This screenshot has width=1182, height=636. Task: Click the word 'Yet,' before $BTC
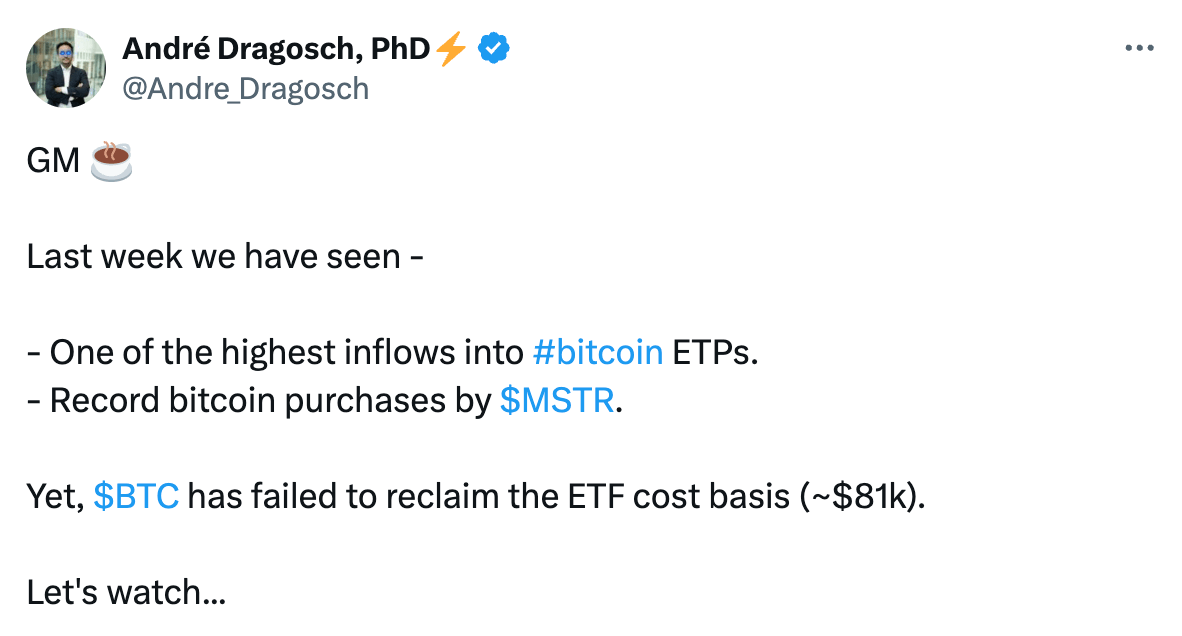pos(54,496)
